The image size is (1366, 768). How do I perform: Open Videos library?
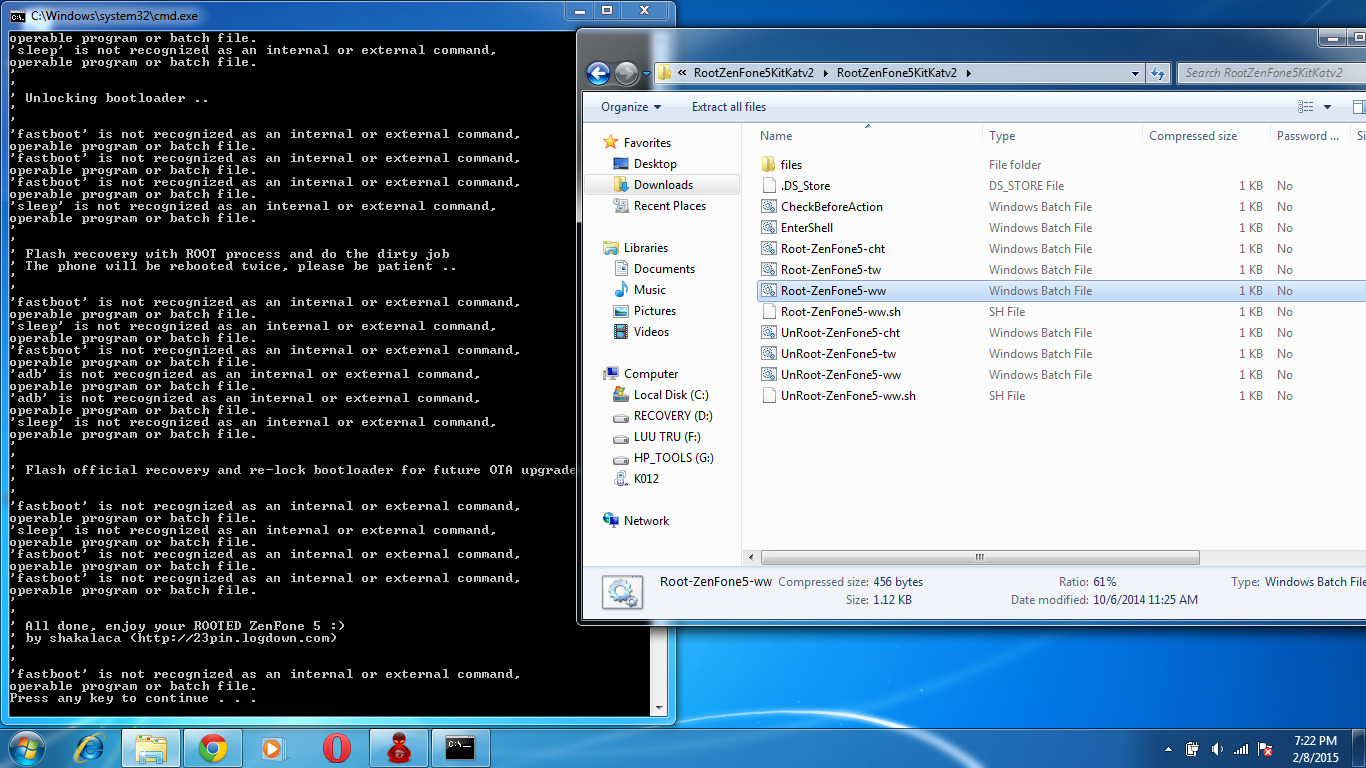coord(651,332)
